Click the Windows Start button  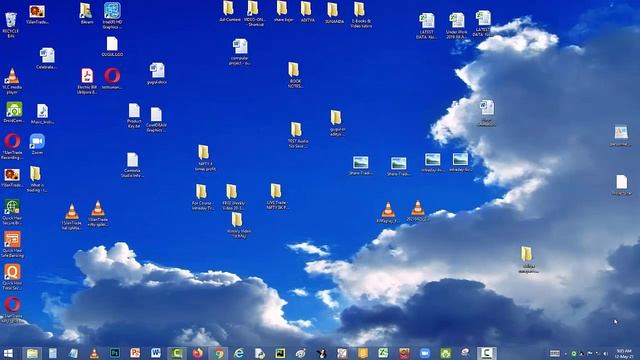pos(8,353)
